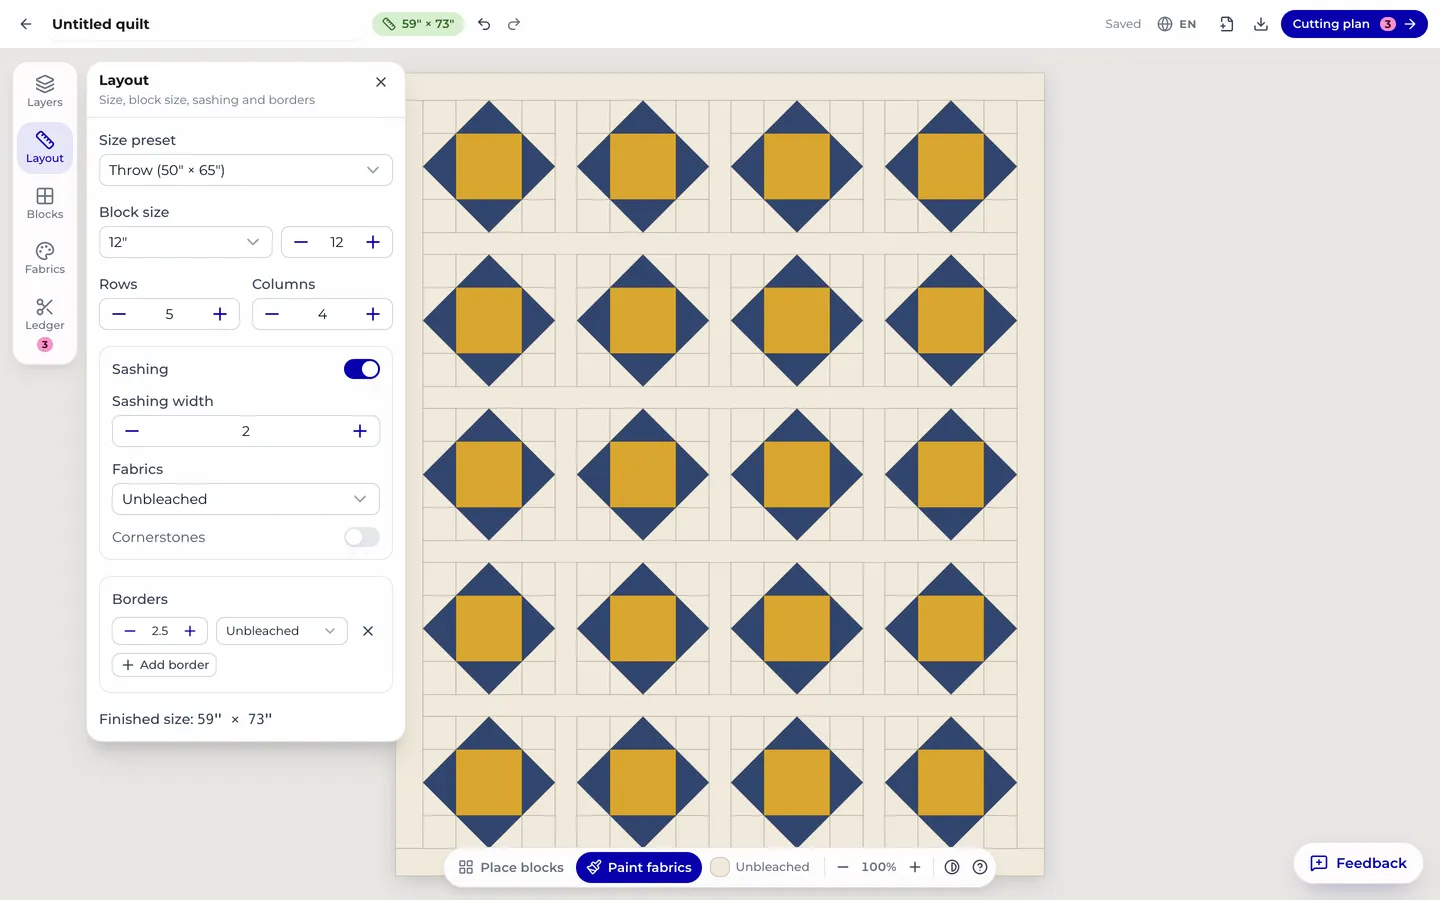
Task: Open the language selector globe
Action: coord(1177,24)
